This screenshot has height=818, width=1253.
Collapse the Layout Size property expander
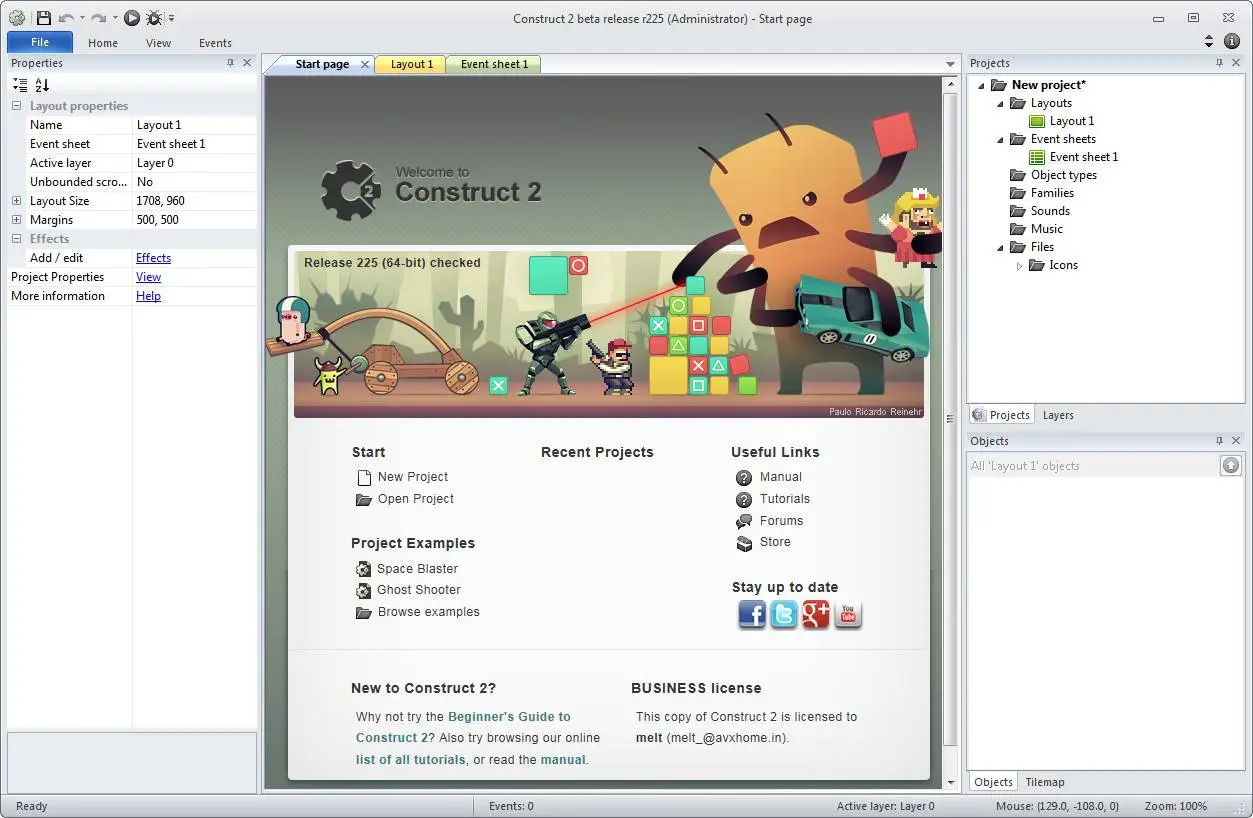pyautogui.click(x=16, y=201)
